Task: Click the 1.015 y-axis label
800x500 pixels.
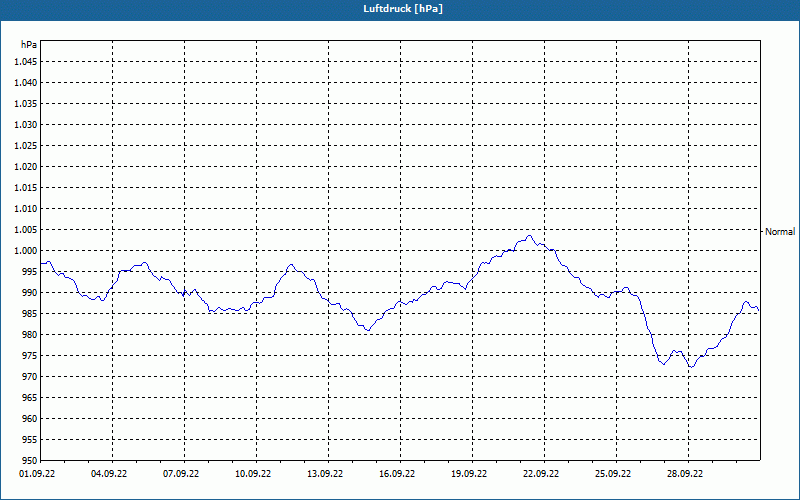Action: point(25,188)
